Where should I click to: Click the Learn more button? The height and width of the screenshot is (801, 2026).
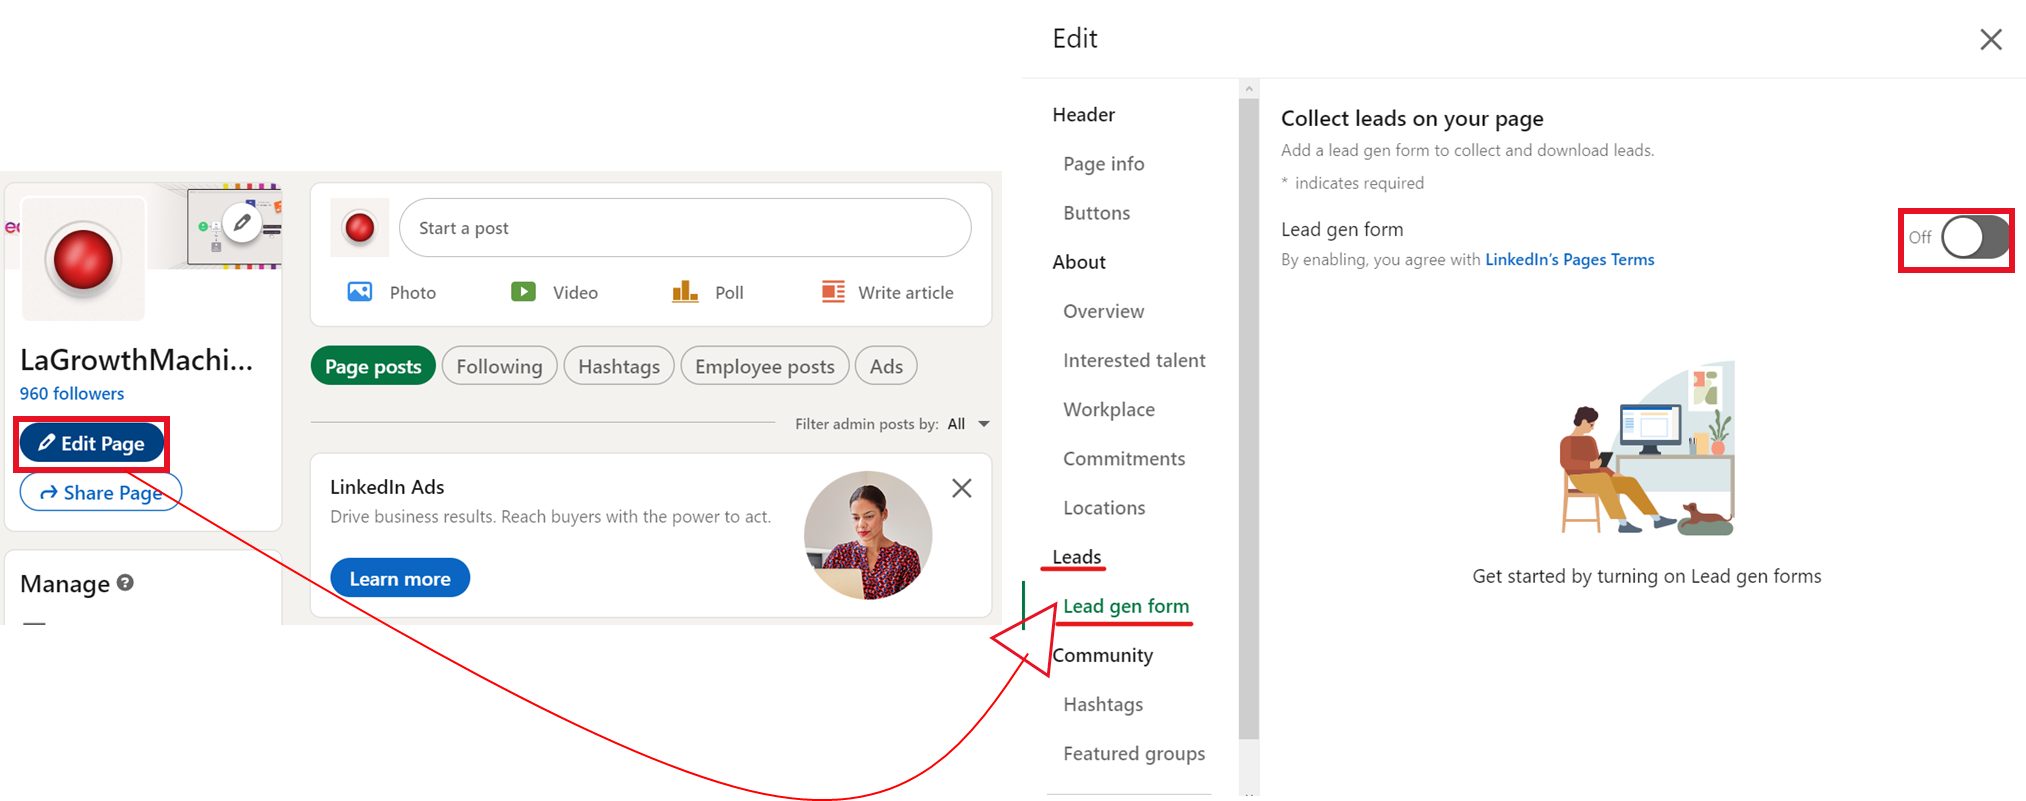(x=400, y=578)
